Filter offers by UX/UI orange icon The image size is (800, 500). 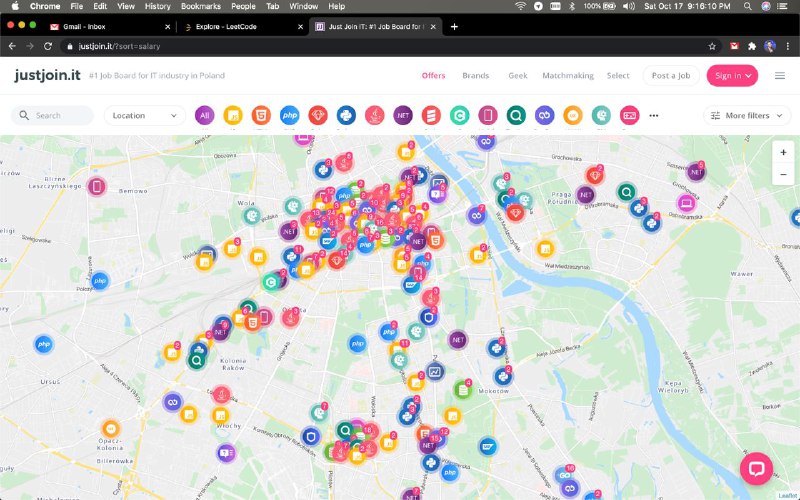[572, 115]
